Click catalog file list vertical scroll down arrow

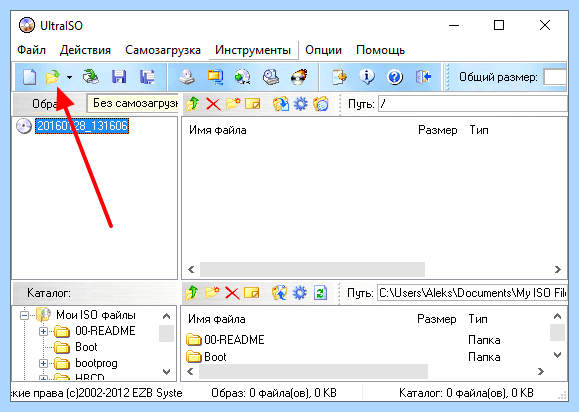click(557, 355)
